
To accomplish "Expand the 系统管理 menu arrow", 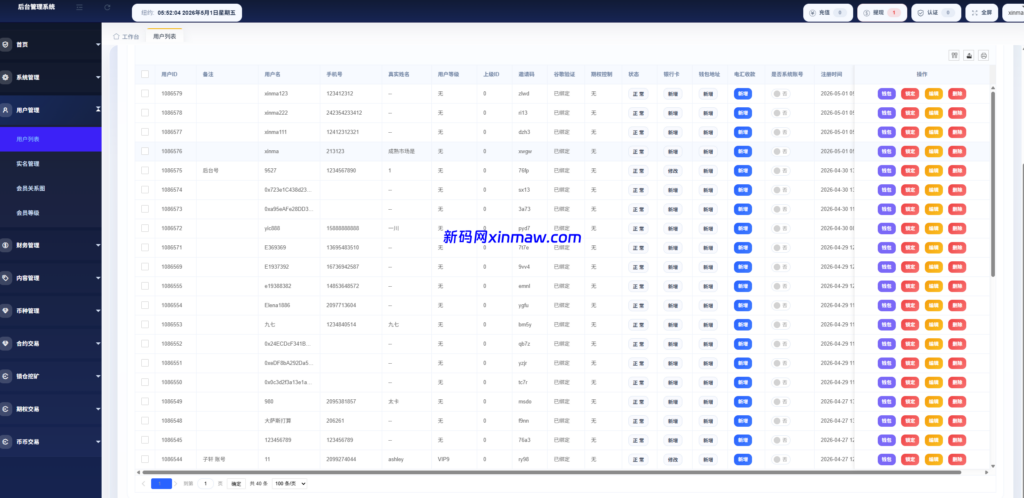I will [x=98, y=77].
